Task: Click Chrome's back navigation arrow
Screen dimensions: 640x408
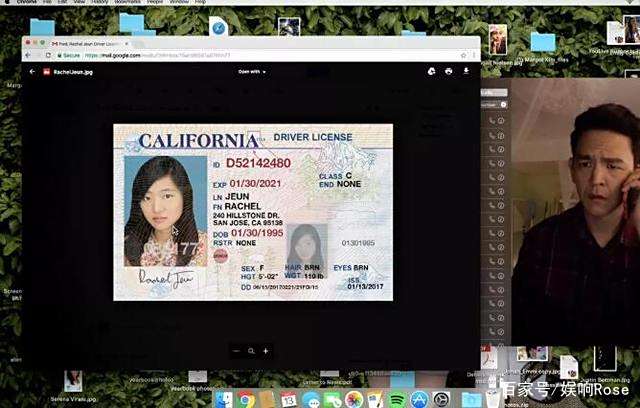Action: pyautogui.click(x=28, y=55)
